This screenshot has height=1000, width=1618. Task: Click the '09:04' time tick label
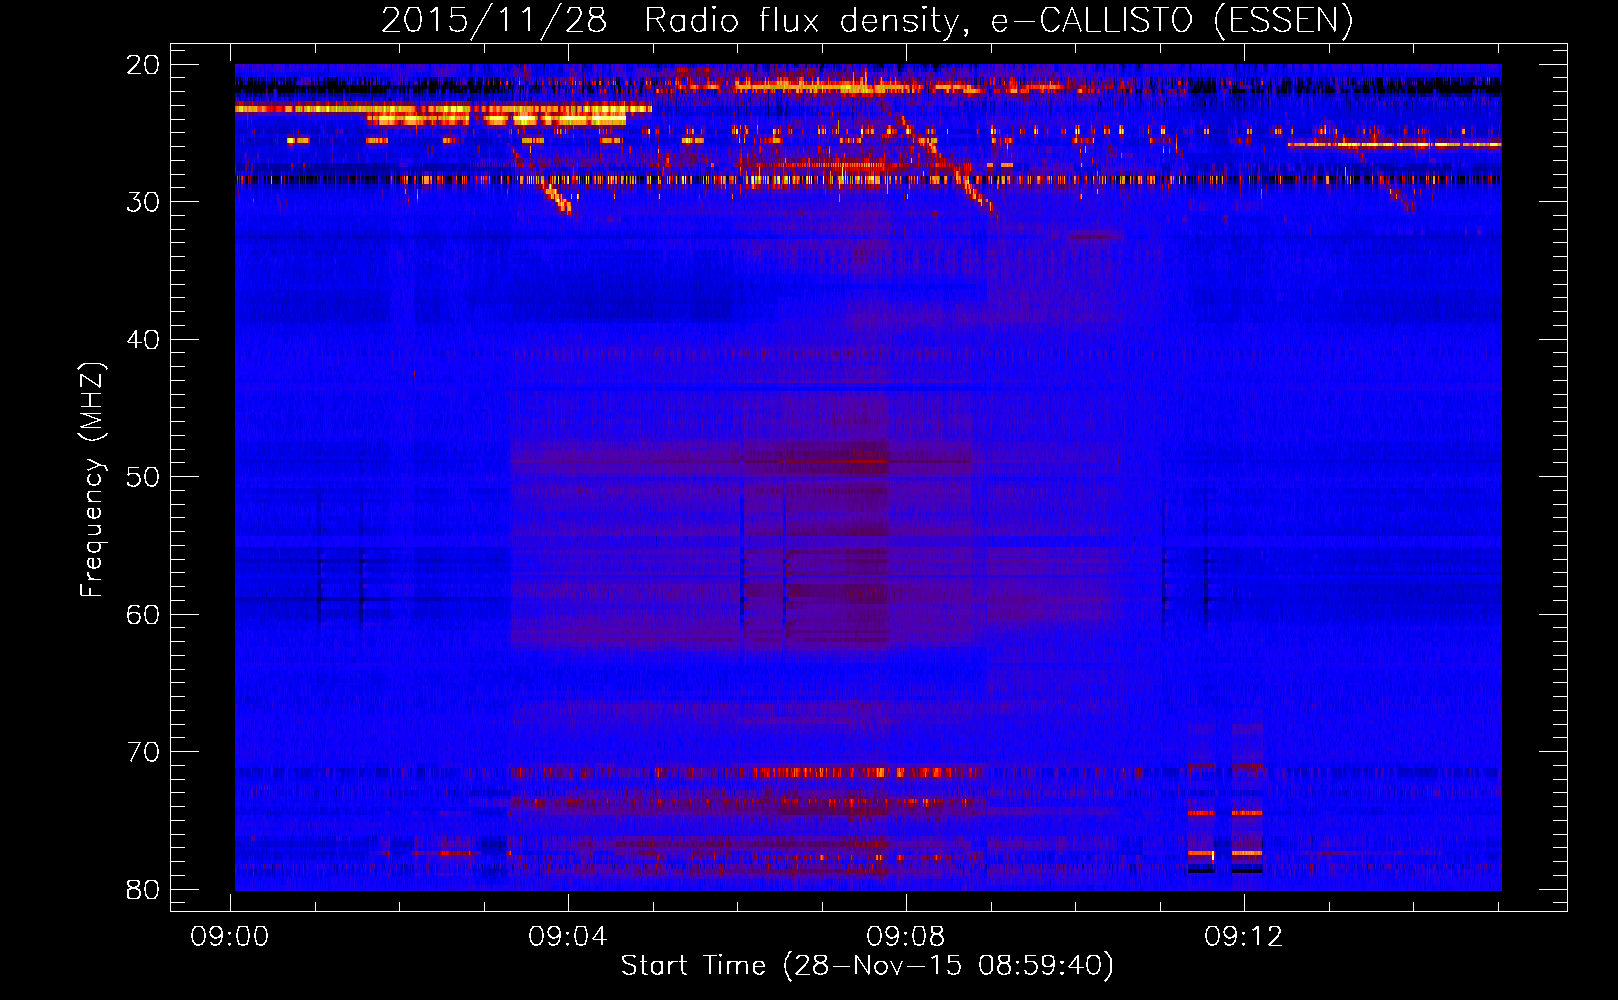pos(568,937)
